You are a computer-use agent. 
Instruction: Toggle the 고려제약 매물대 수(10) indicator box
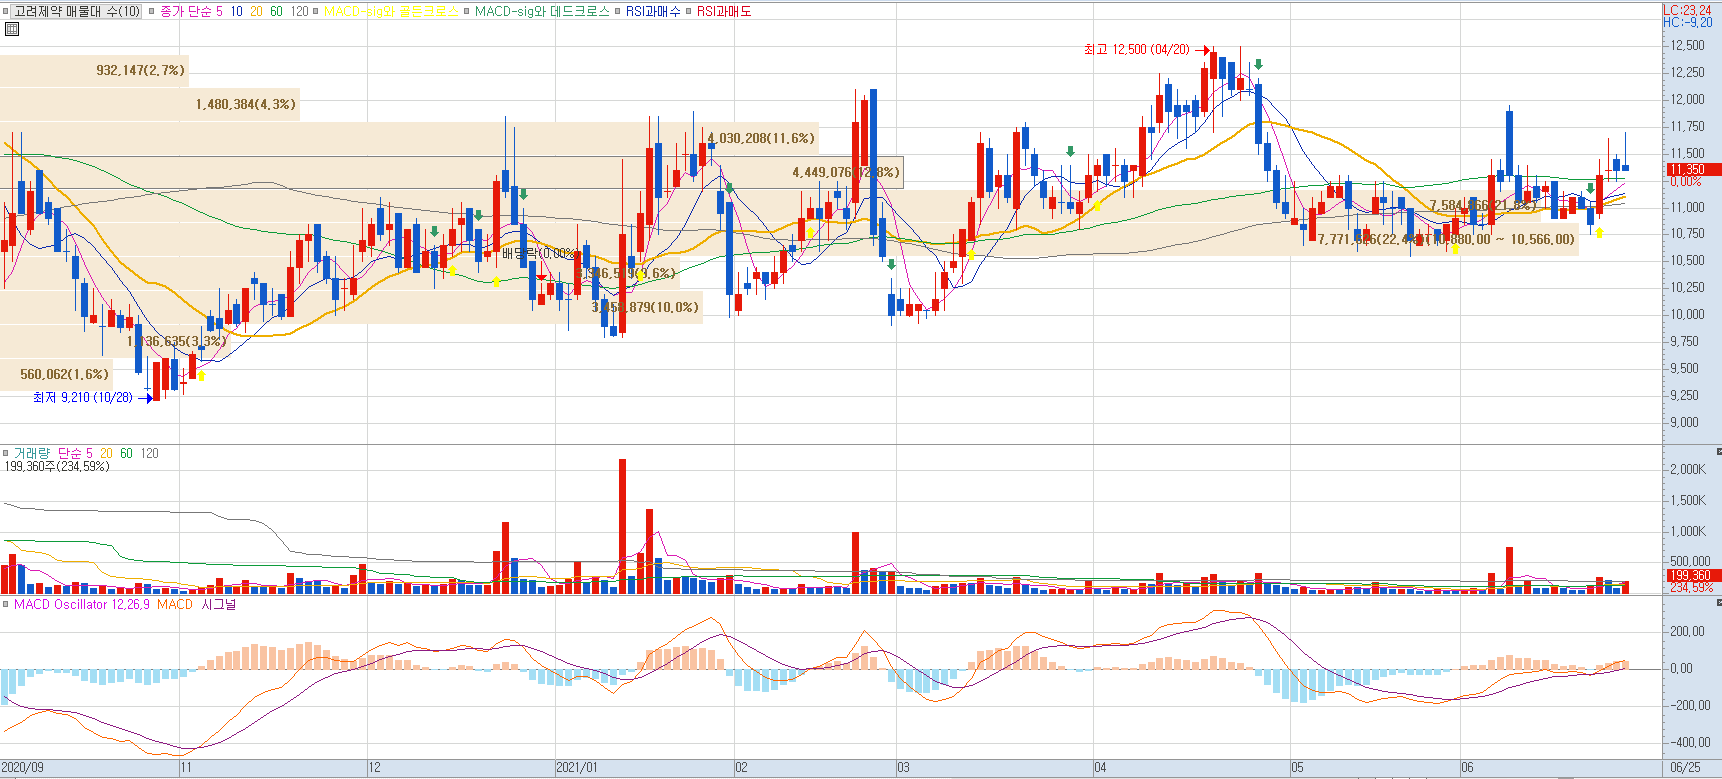click(x=6, y=12)
